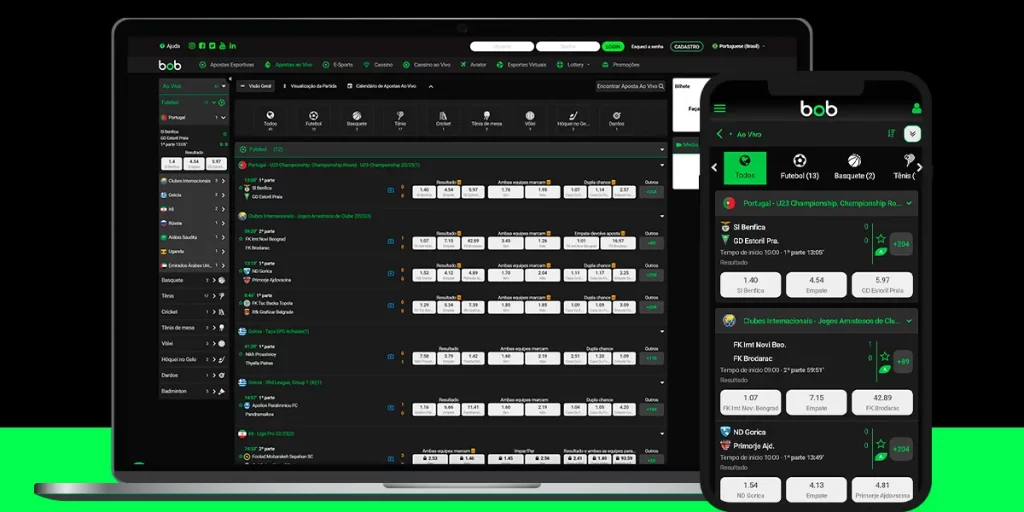Select the Basquete sport tile on laptop
Viewport: 1024px width, 512px height.
click(357, 118)
